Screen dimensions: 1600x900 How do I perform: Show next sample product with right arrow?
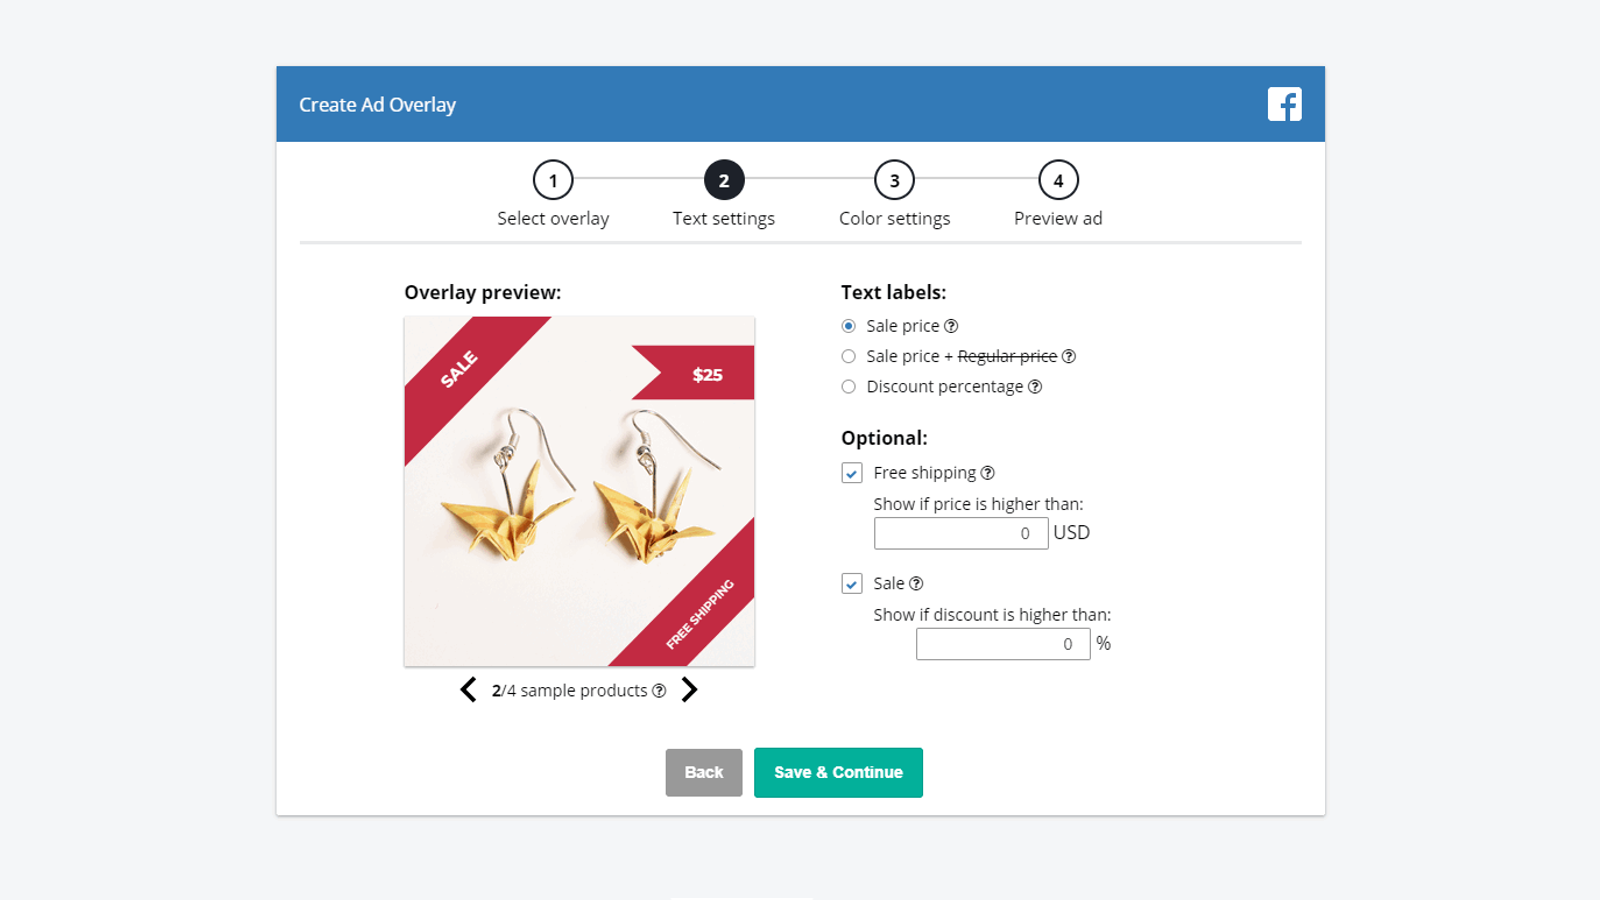point(689,690)
